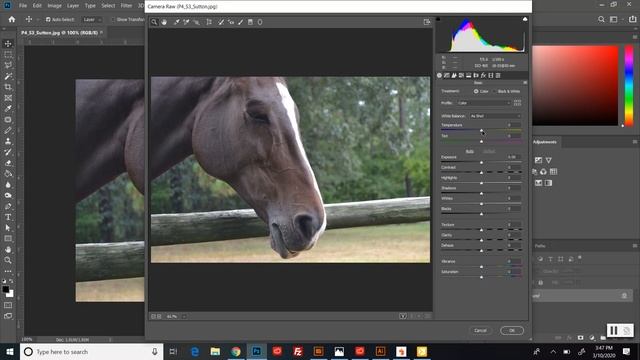640x360 pixels.
Task: Open the Effects fx panel icon in Camera Raw
Action: coord(484,76)
